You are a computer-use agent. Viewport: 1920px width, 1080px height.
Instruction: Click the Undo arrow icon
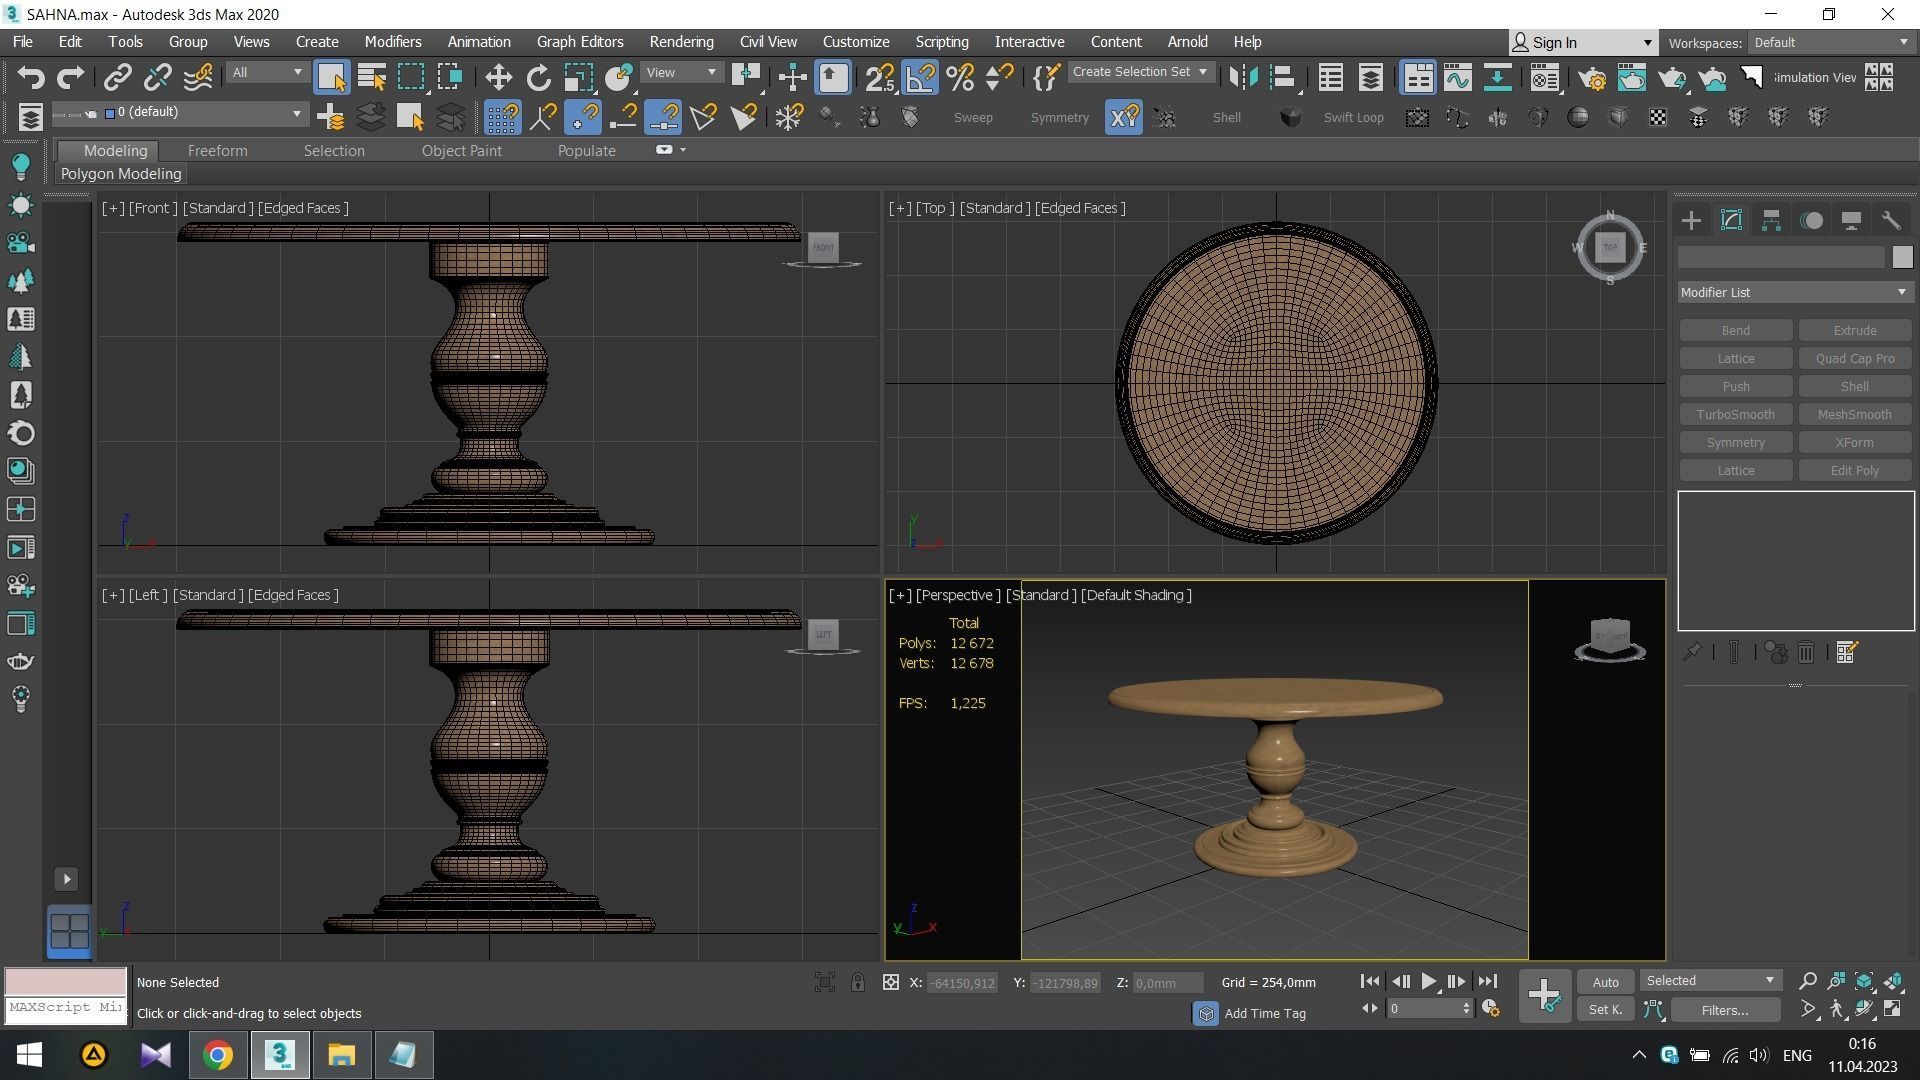point(31,78)
